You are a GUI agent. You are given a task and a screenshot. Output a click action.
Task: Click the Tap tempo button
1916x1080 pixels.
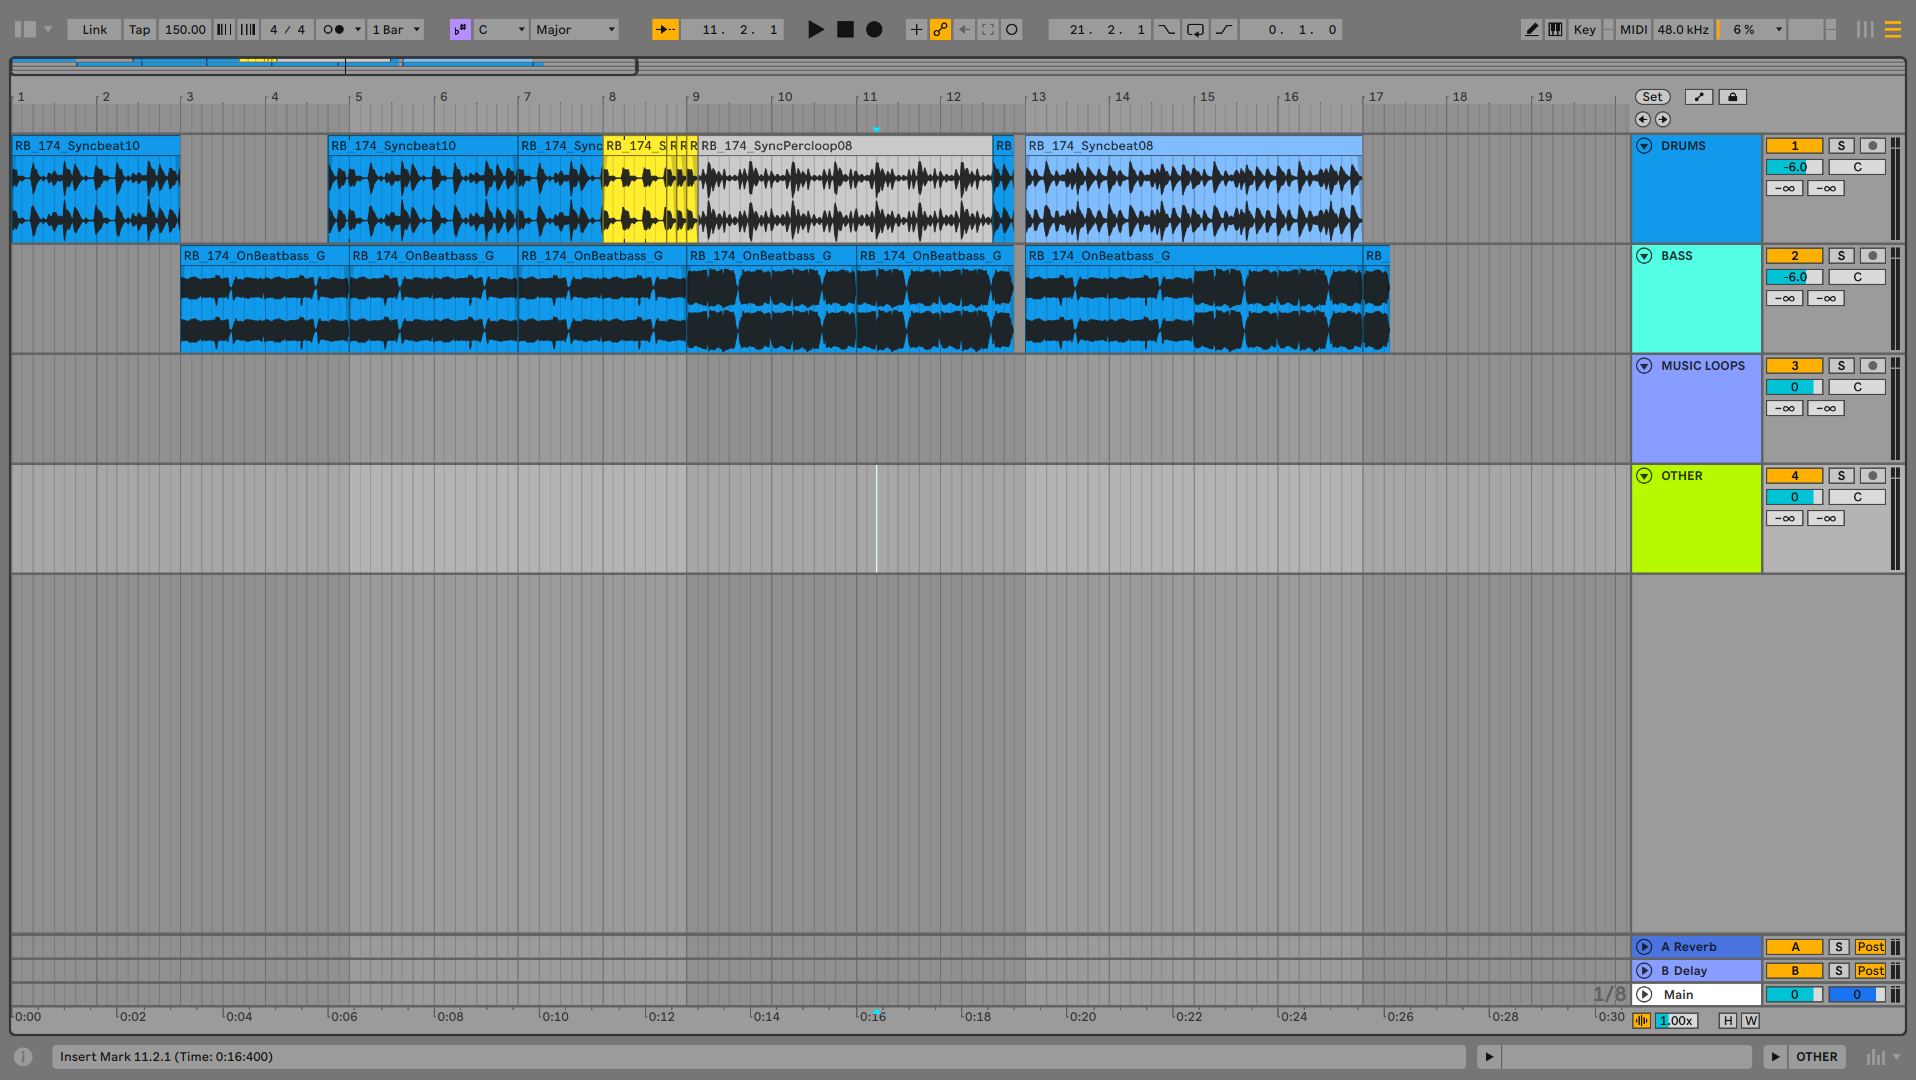(x=139, y=30)
